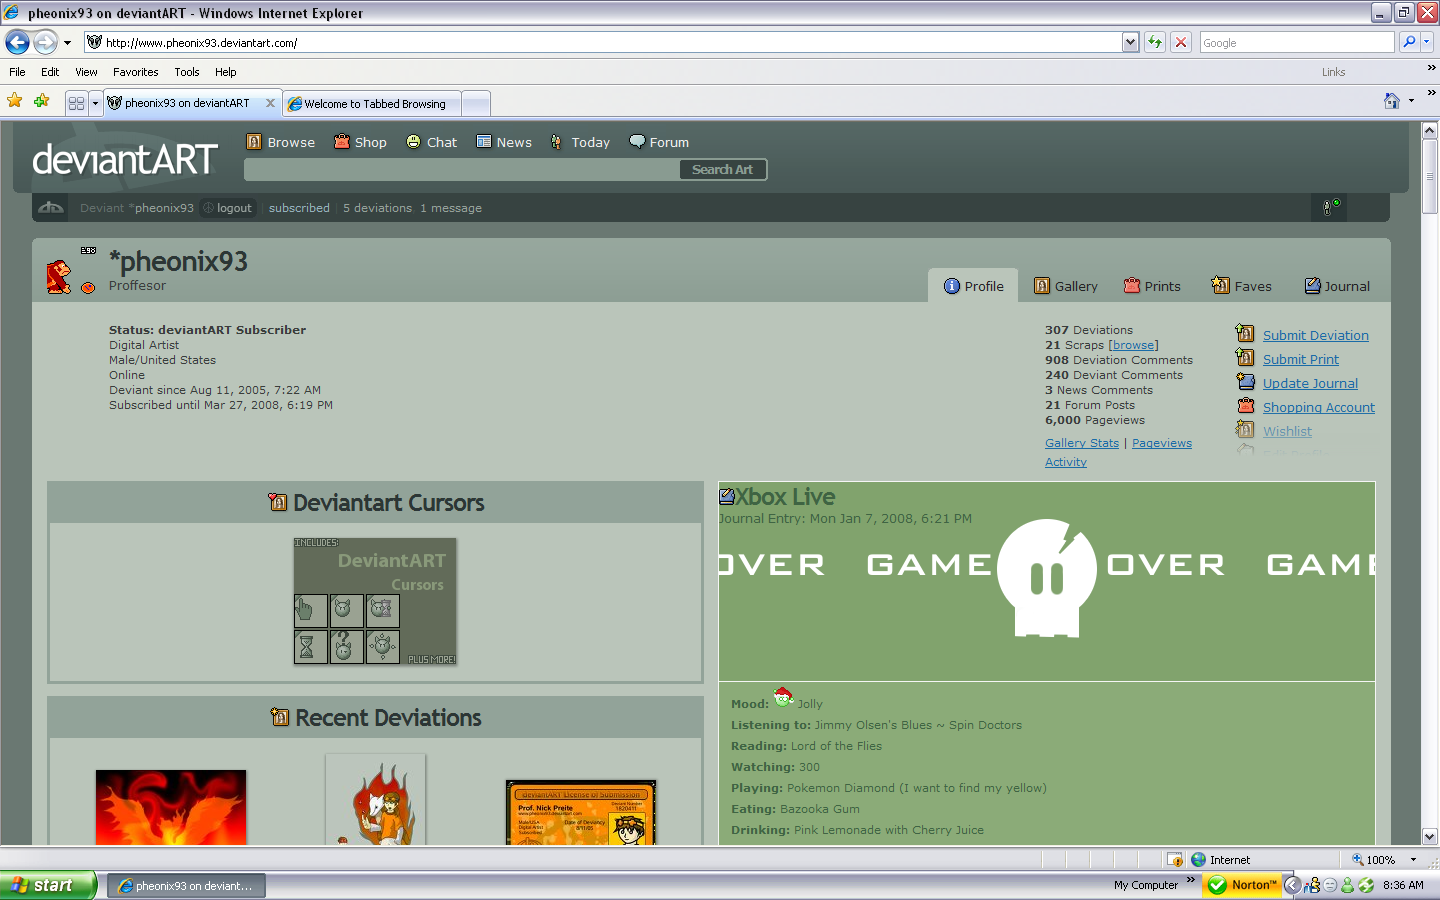Open the View menu
Image resolution: width=1440 pixels, height=900 pixels.
86,72
